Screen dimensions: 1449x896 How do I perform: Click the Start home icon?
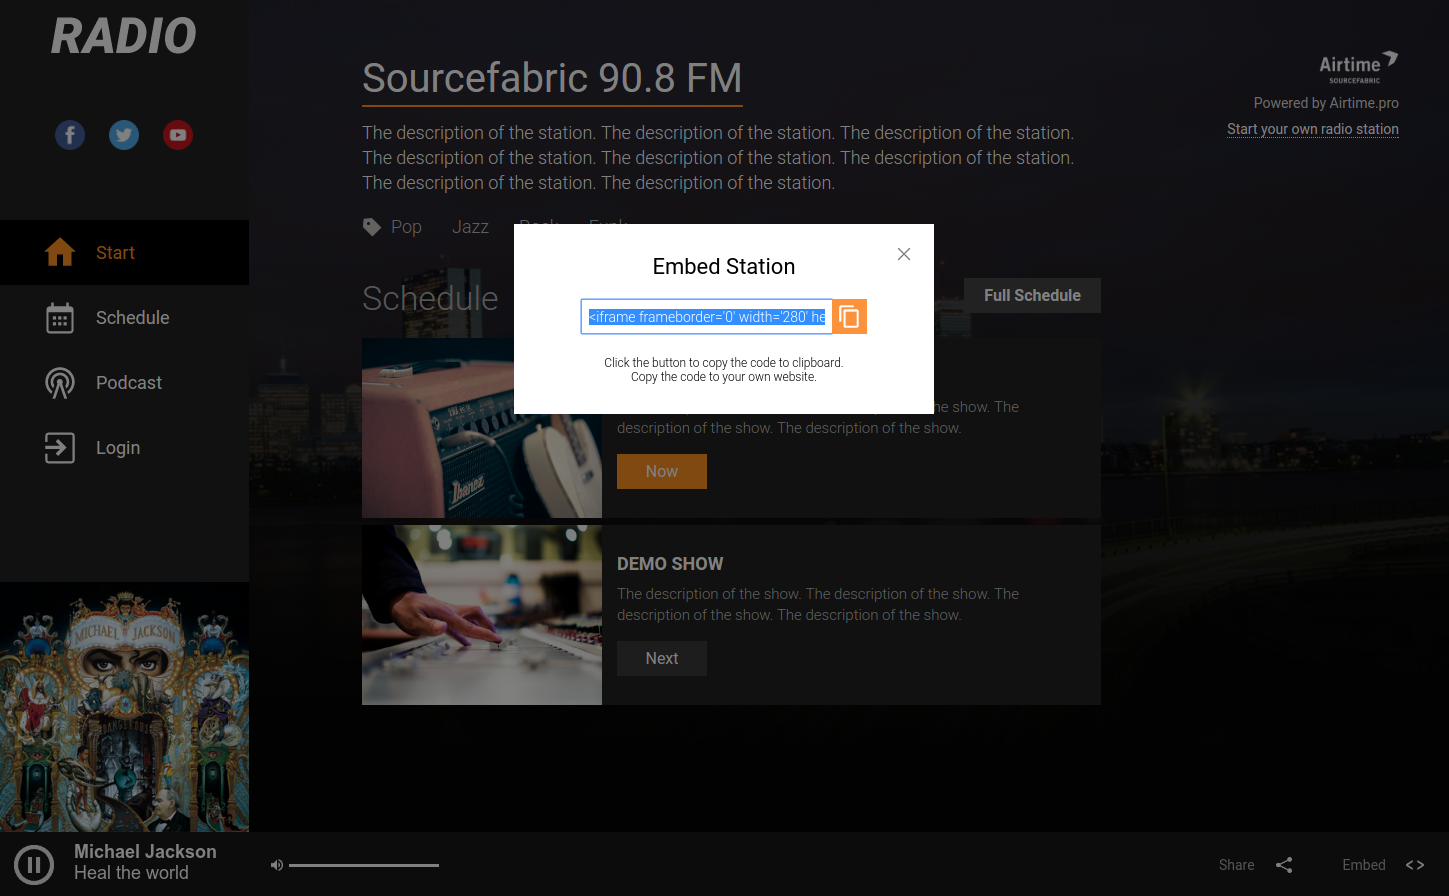tap(60, 252)
